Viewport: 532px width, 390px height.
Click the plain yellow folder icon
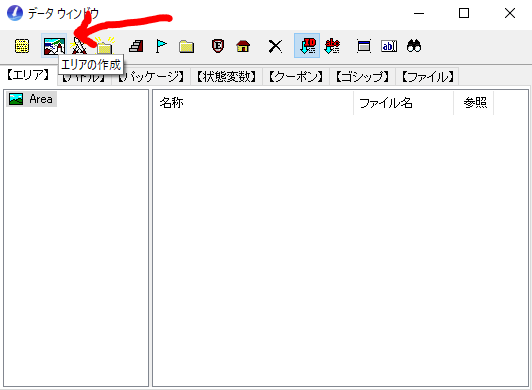tap(186, 47)
